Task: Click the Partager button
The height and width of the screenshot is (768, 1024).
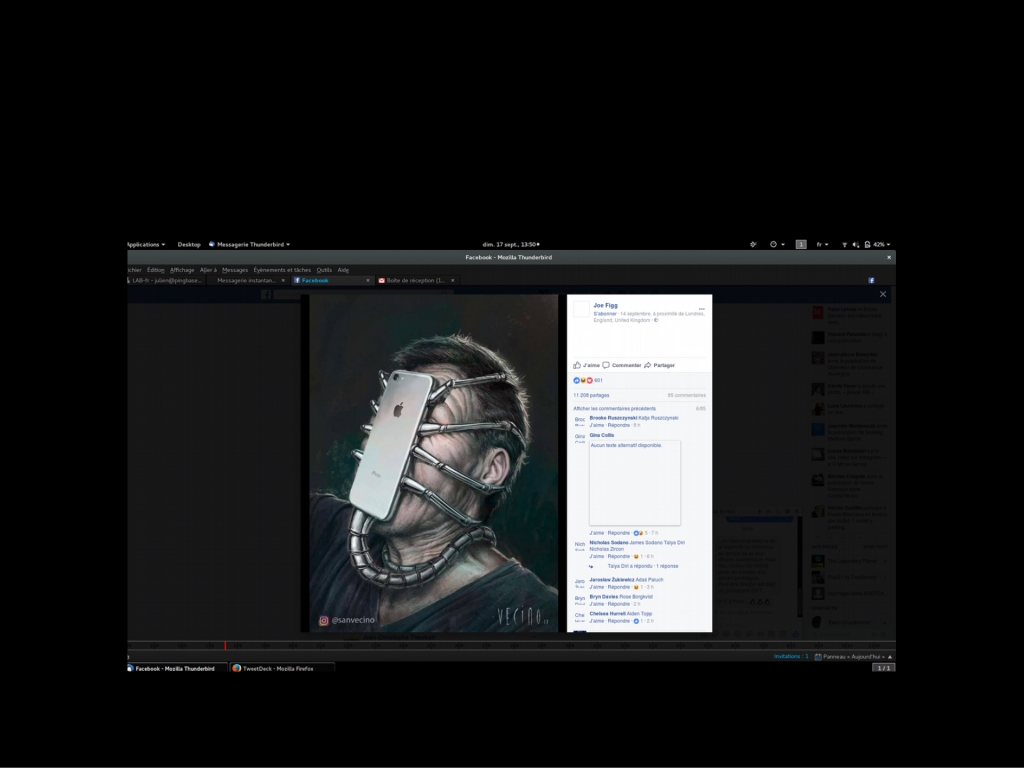Action: (x=660, y=365)
